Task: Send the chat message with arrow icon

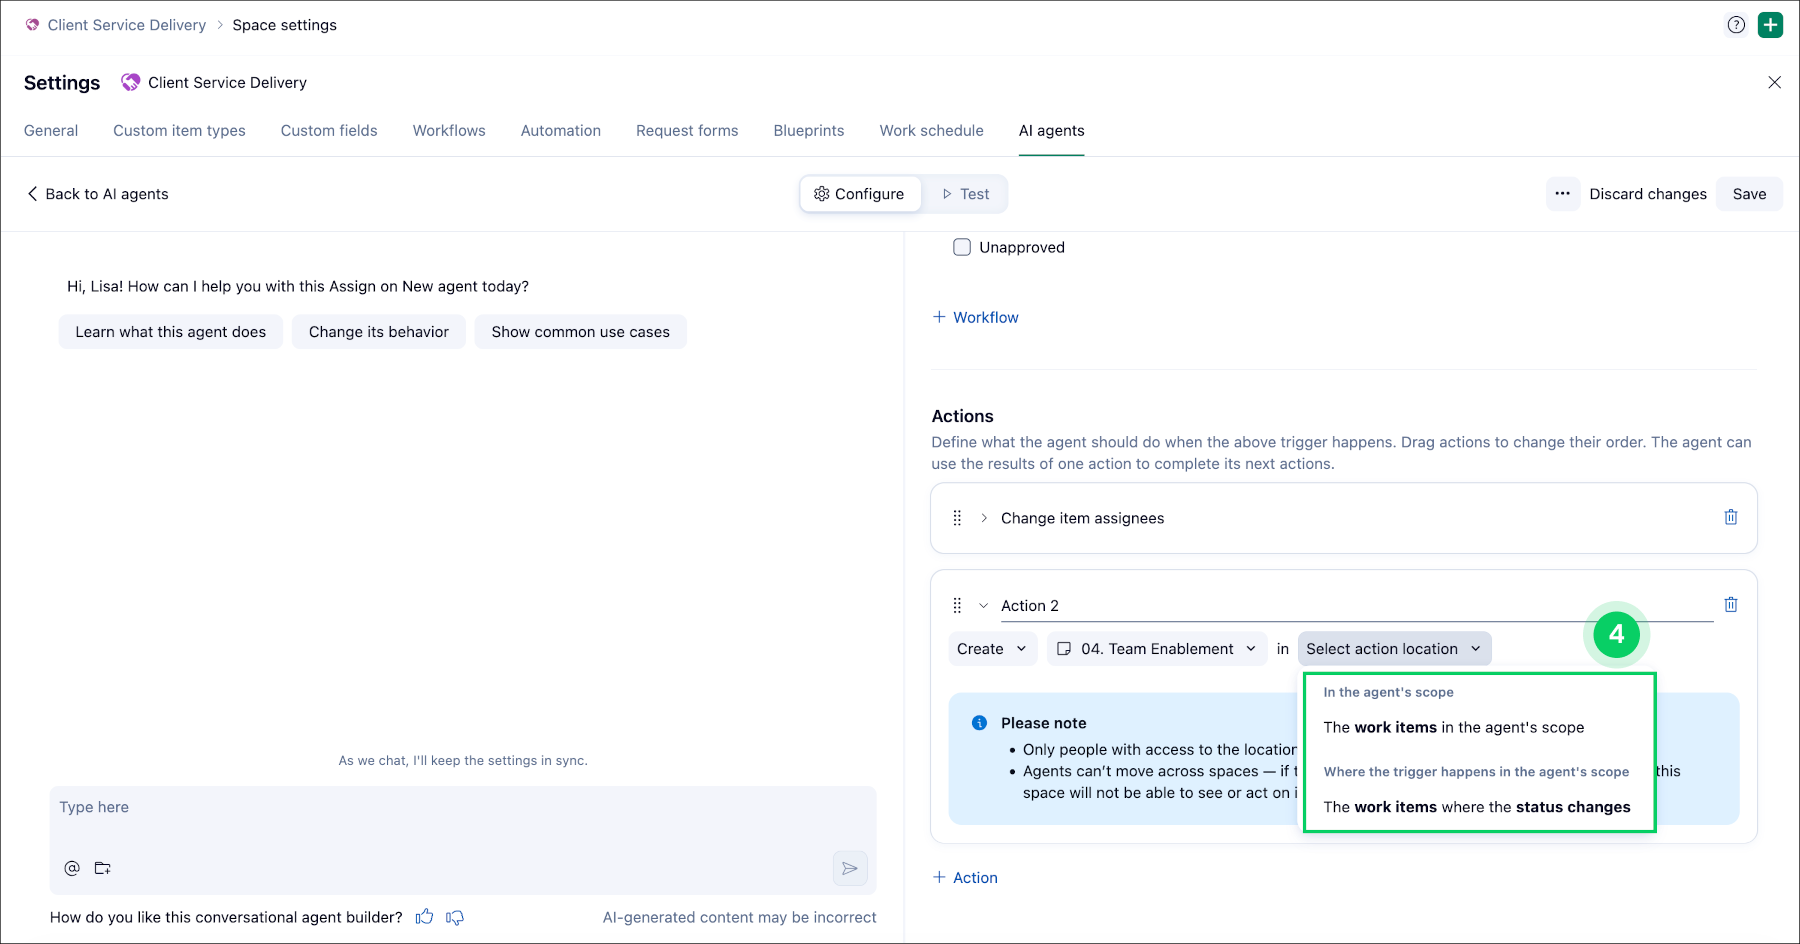Action: tap(850, 868)
